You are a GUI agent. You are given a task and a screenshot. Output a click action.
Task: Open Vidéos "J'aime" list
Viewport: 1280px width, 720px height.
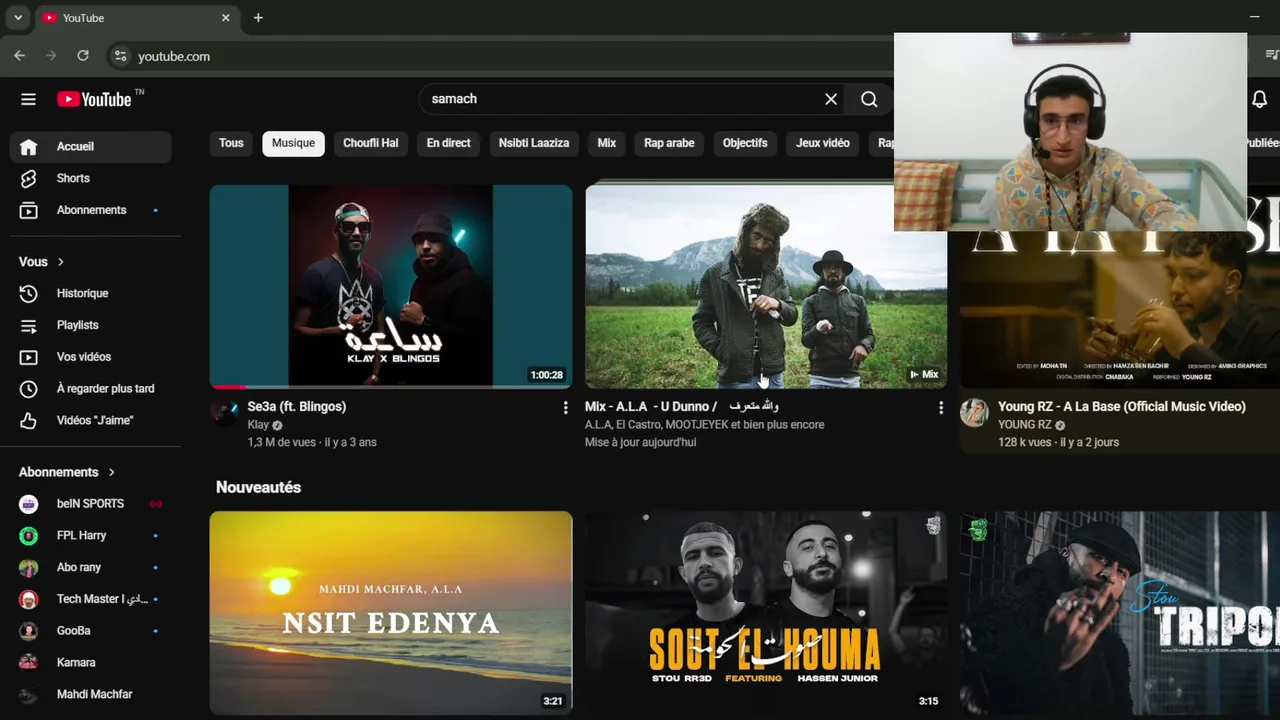[x=91, y=420]
